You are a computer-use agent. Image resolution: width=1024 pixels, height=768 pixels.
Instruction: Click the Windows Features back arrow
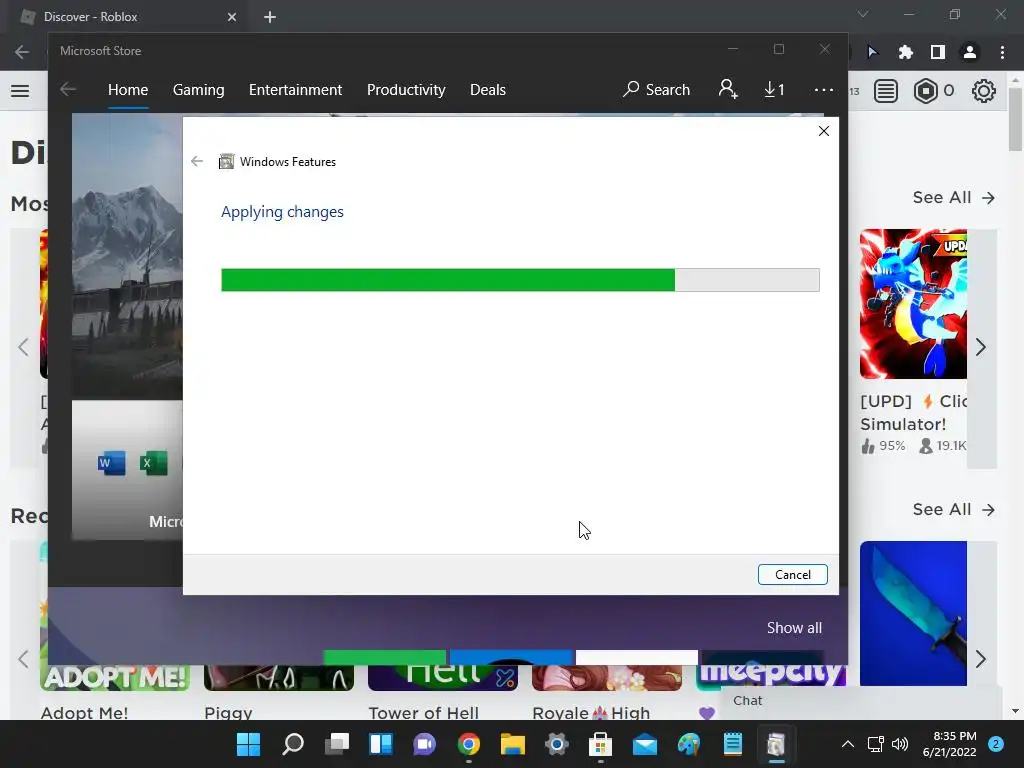(197, 161)
